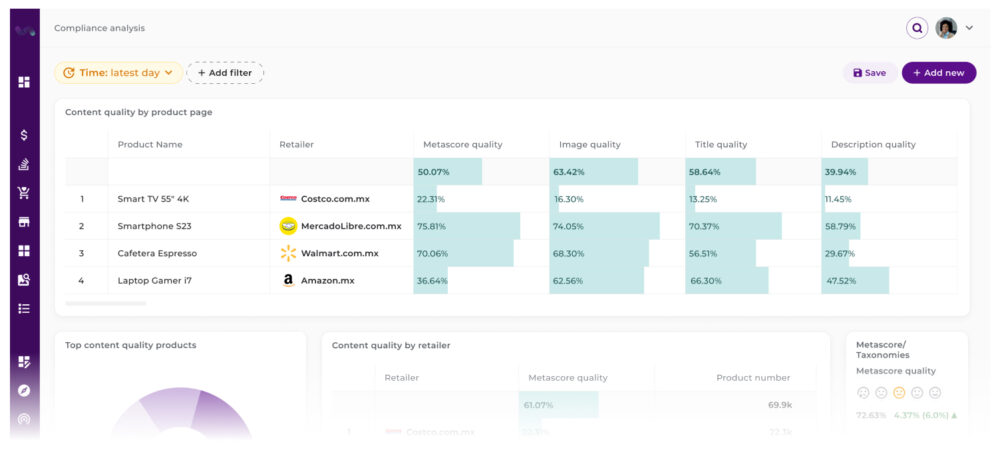Click Amazon.mx retailer name
This screenshot has height=466, width=1000.
(x=328, y=280)
